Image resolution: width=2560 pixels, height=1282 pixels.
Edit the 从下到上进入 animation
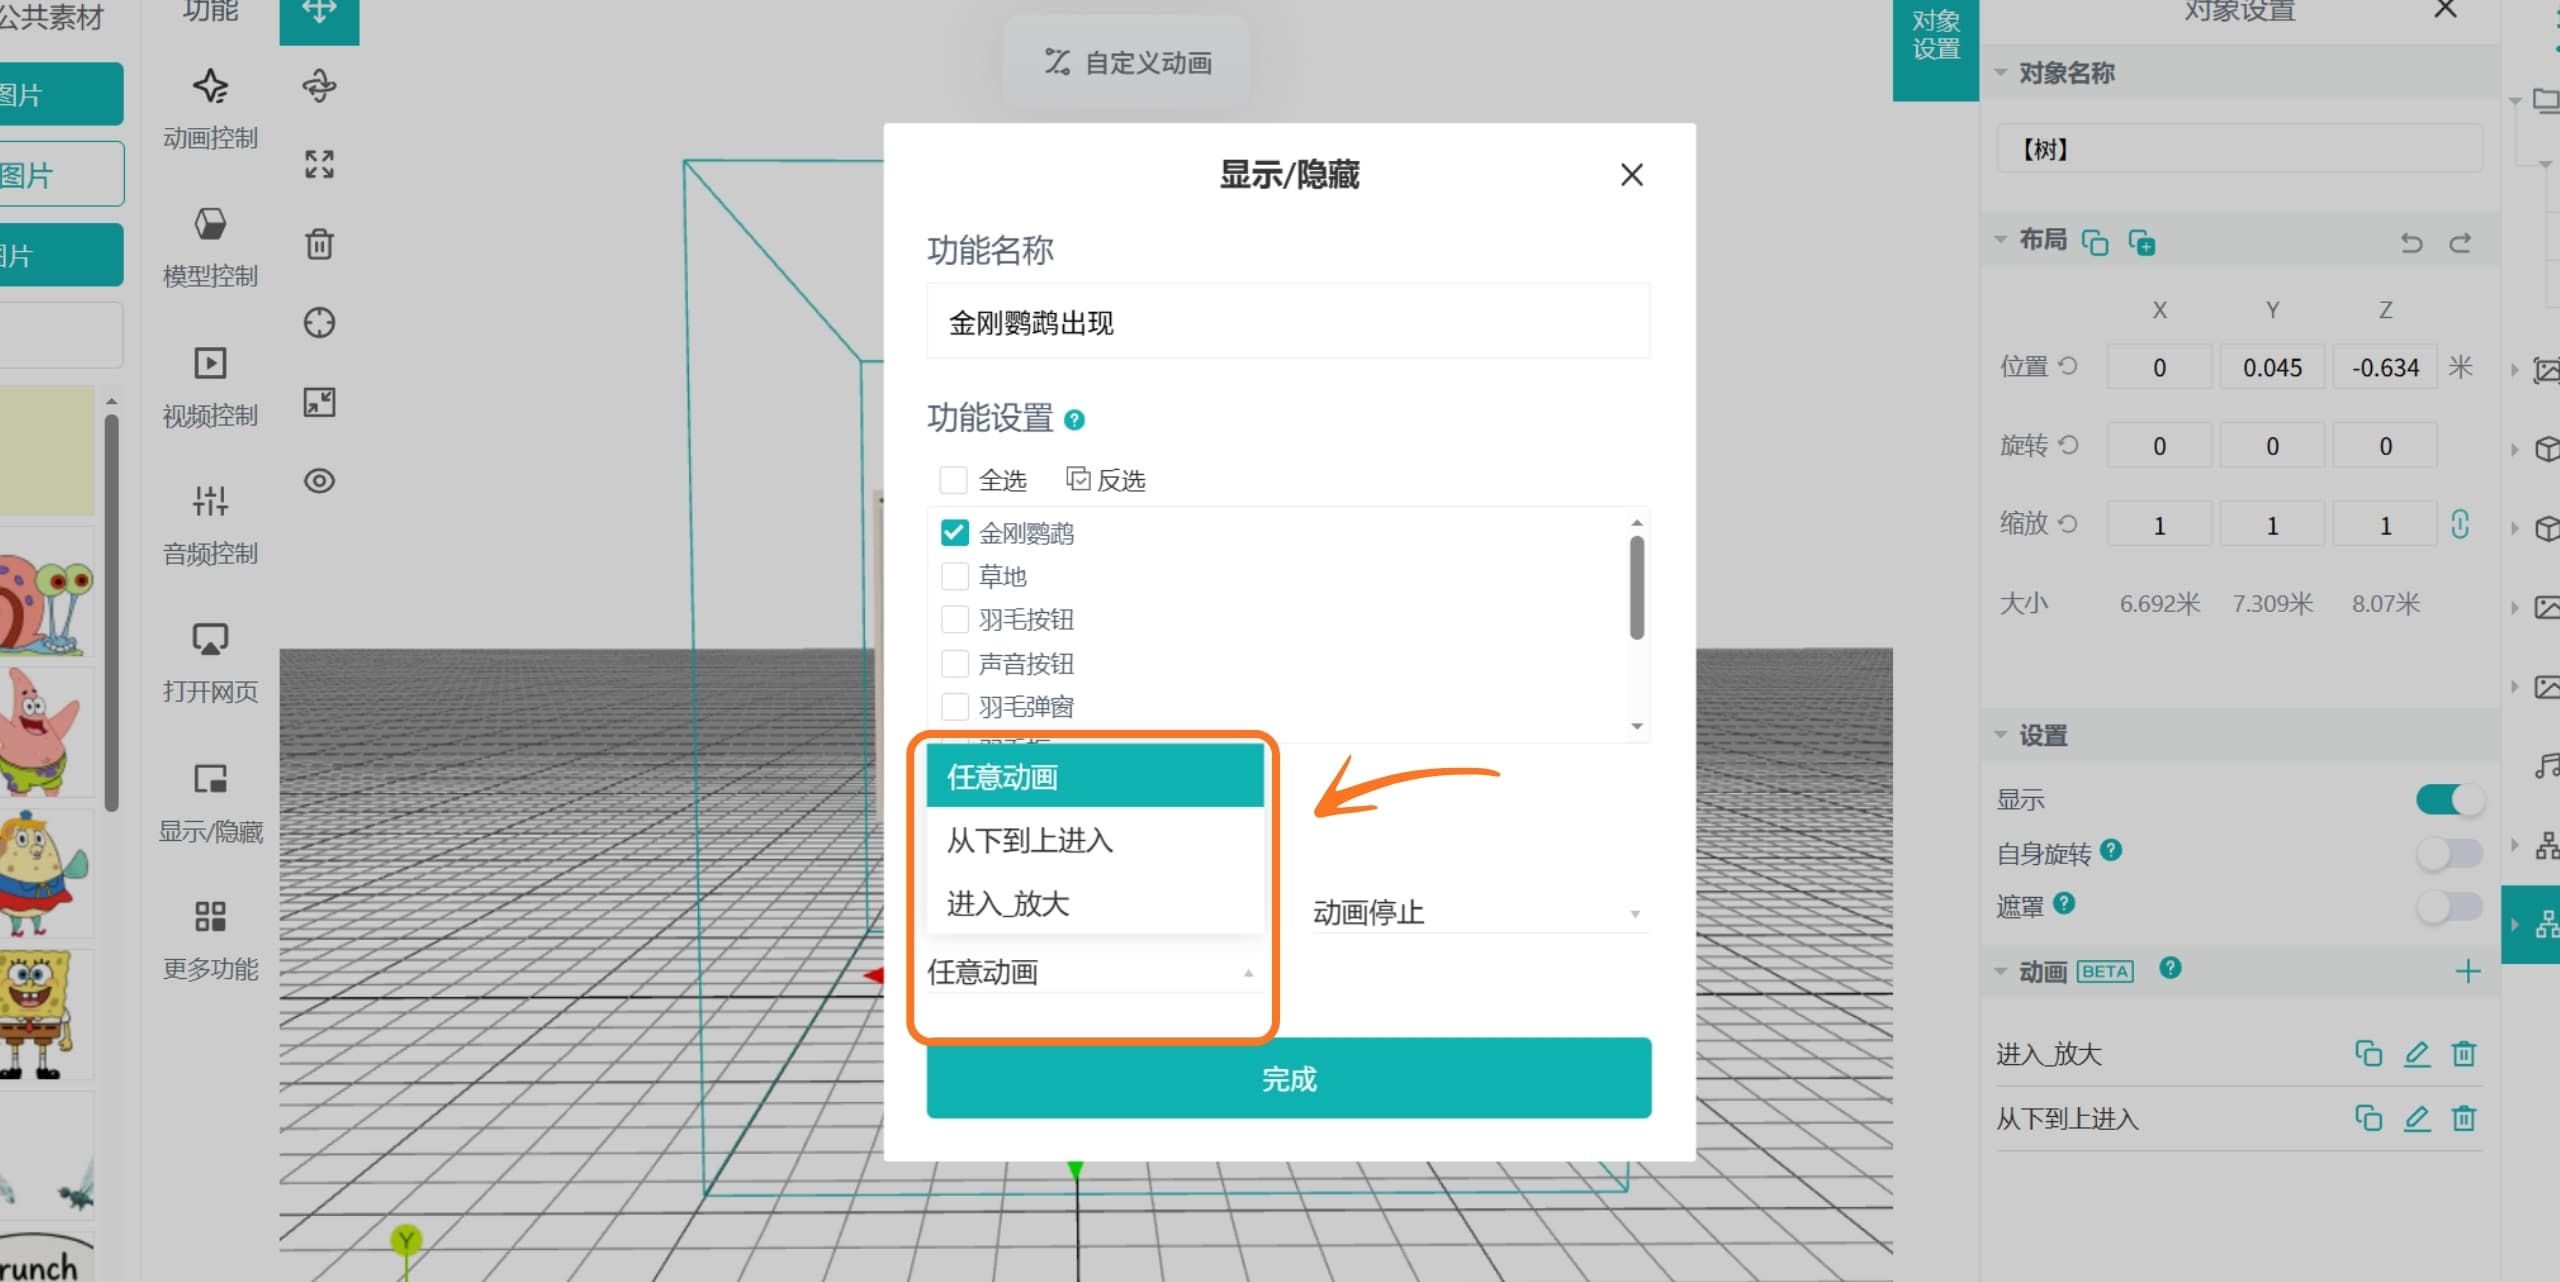[x=2417, y=1118]
